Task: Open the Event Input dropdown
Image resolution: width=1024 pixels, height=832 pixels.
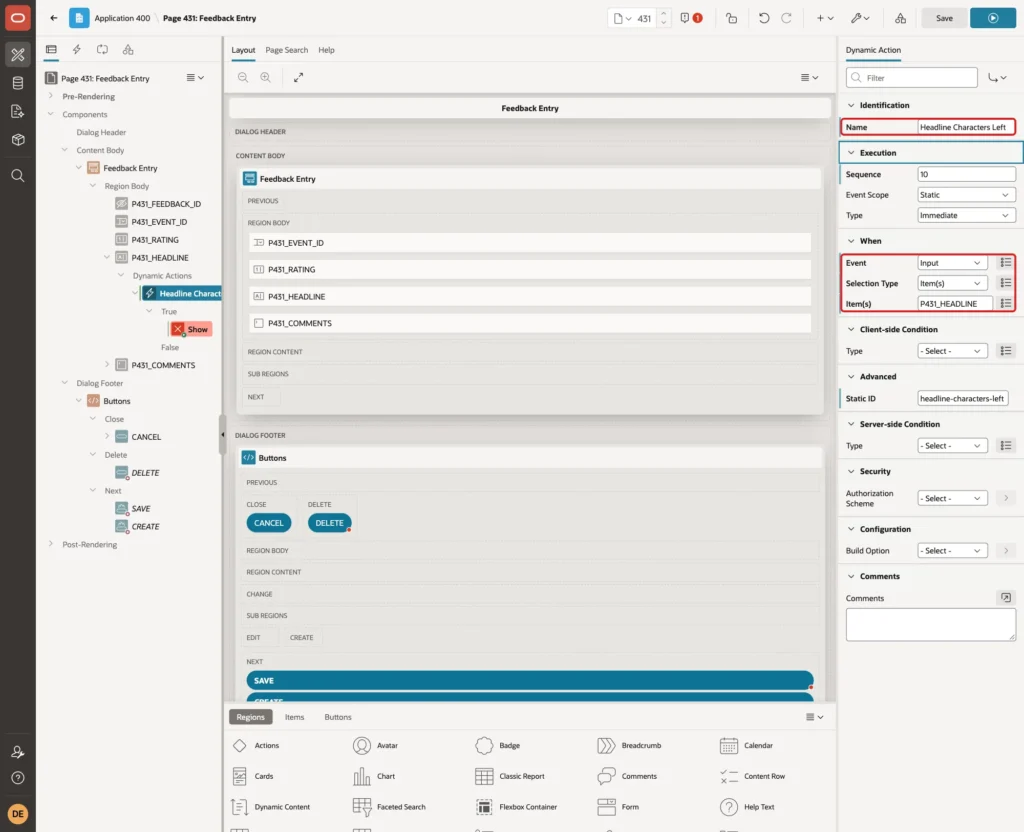Action: [952, 263]
